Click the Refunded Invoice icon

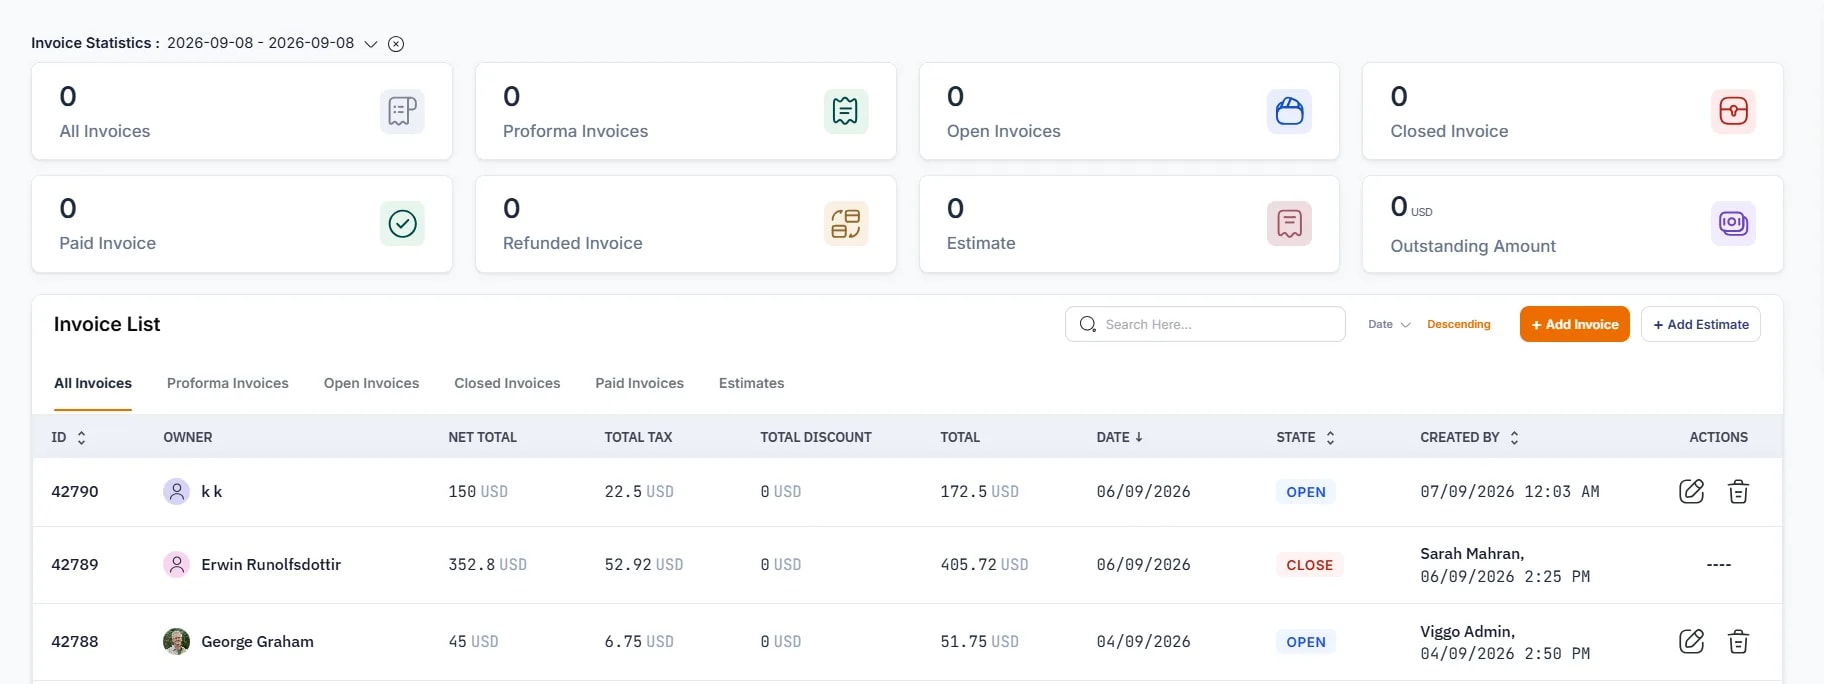tap(846, 223)
